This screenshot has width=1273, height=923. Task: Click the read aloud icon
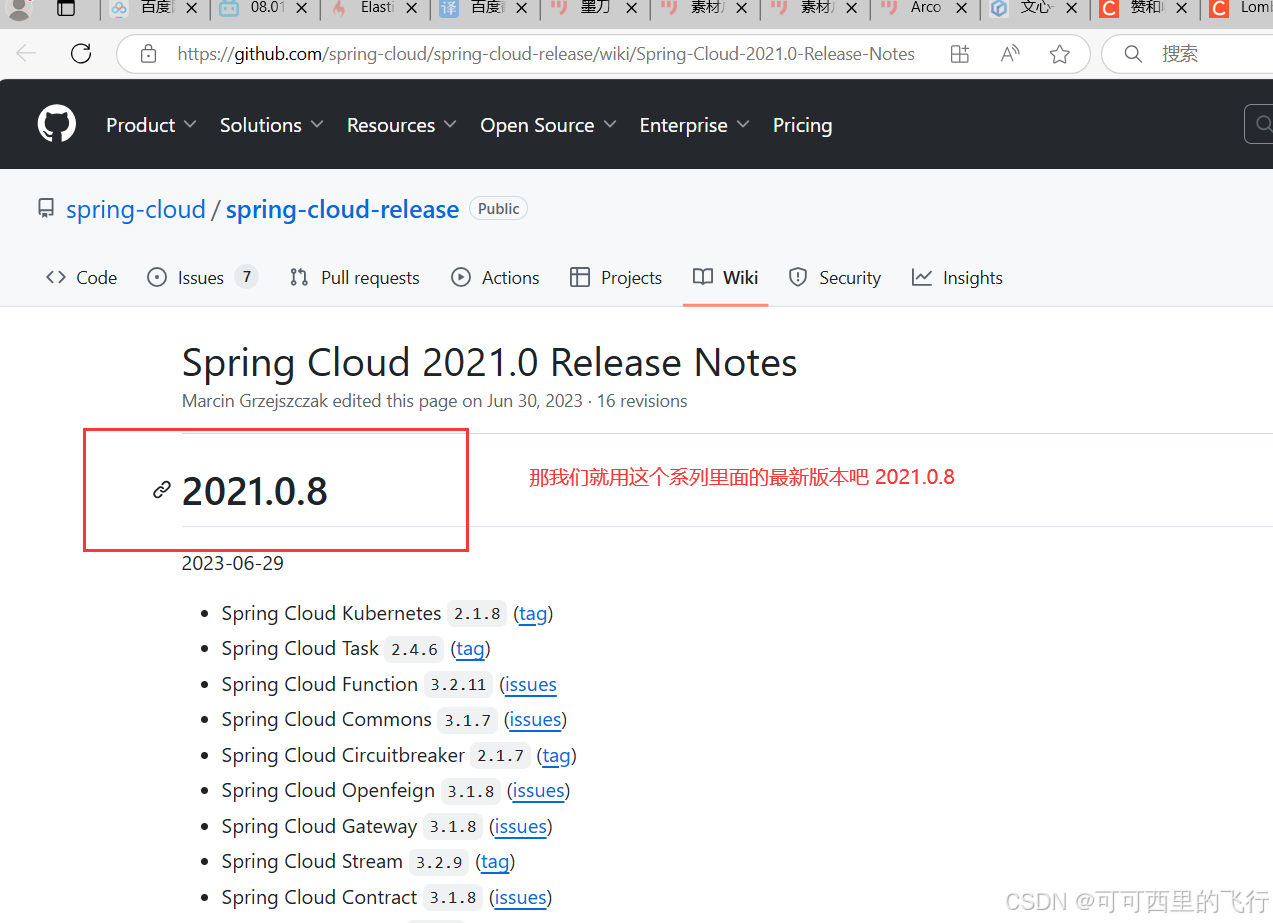tap(1010, 54)
